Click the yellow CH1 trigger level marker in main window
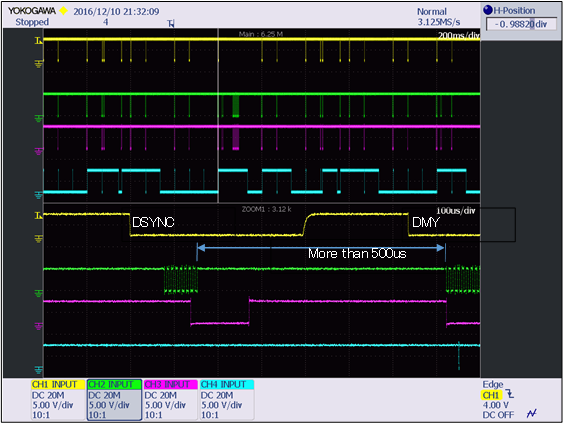 tap(38, 41)
